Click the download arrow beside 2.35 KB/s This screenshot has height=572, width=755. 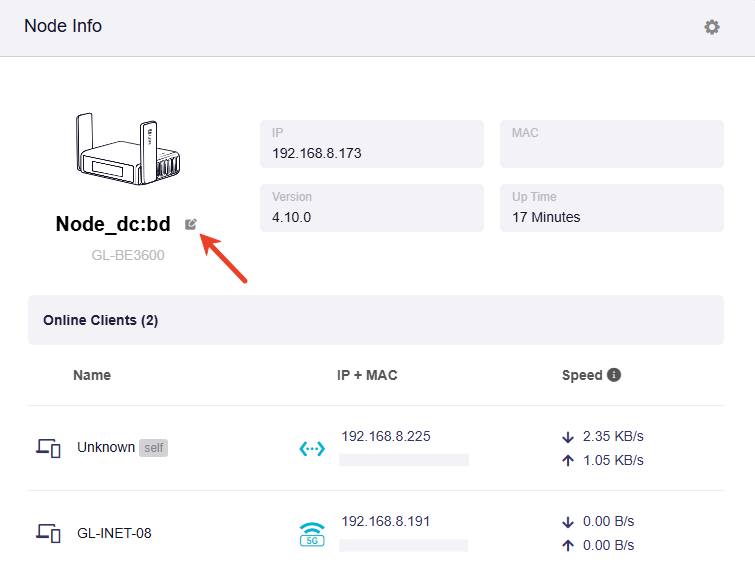pos(568,437)
